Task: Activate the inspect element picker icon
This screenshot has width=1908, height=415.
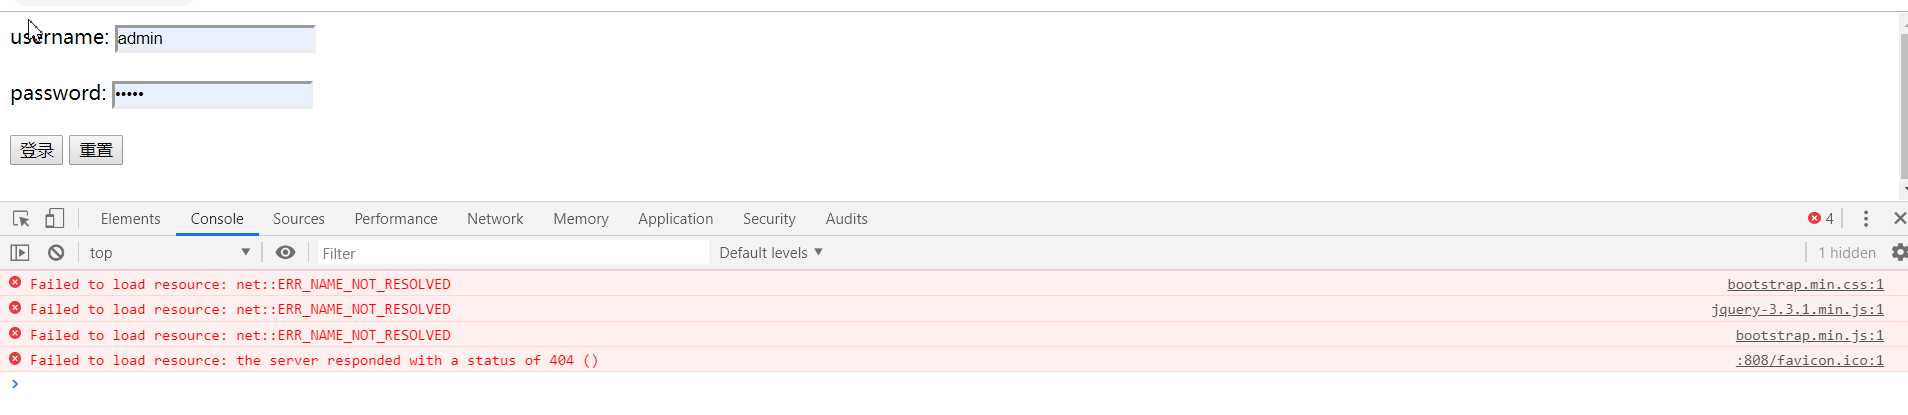Action: pos(21,218)
